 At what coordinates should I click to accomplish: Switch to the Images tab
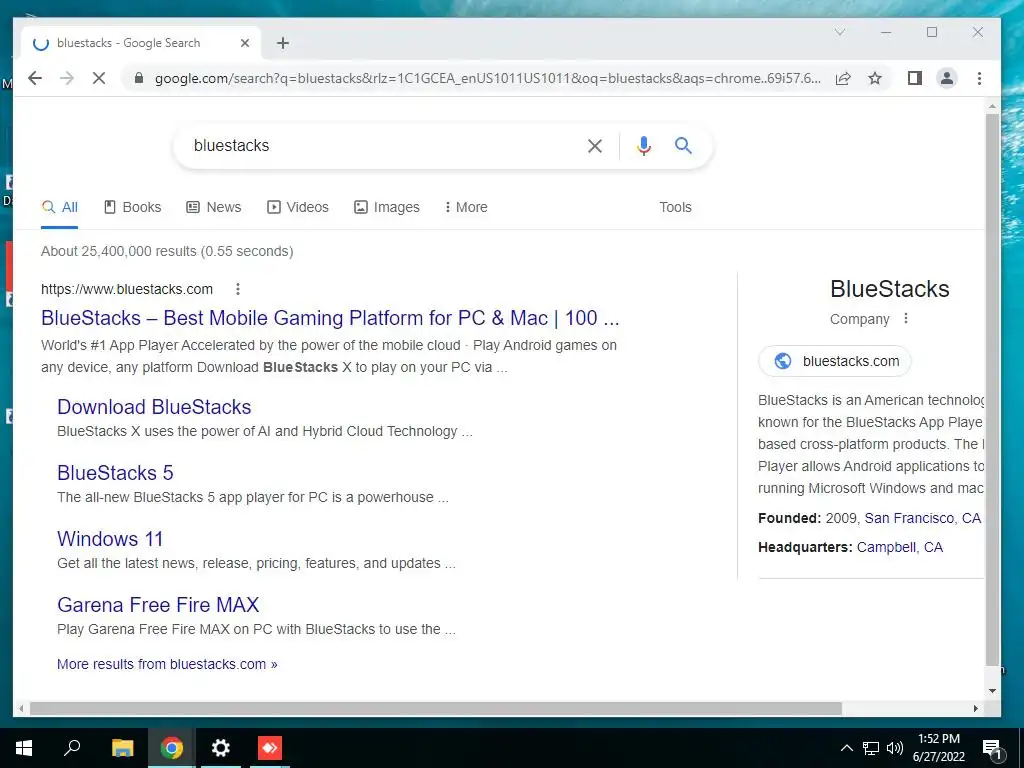pos(387,207)
